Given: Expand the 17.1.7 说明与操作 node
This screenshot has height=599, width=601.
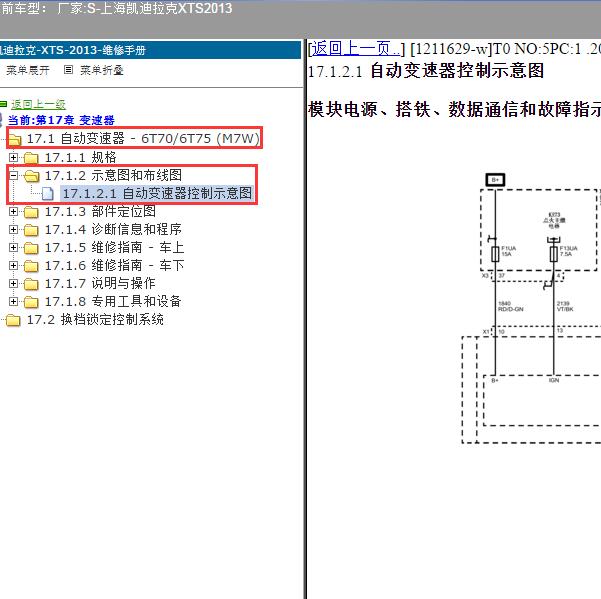Looking at the screenshot, I should (13, 283).
